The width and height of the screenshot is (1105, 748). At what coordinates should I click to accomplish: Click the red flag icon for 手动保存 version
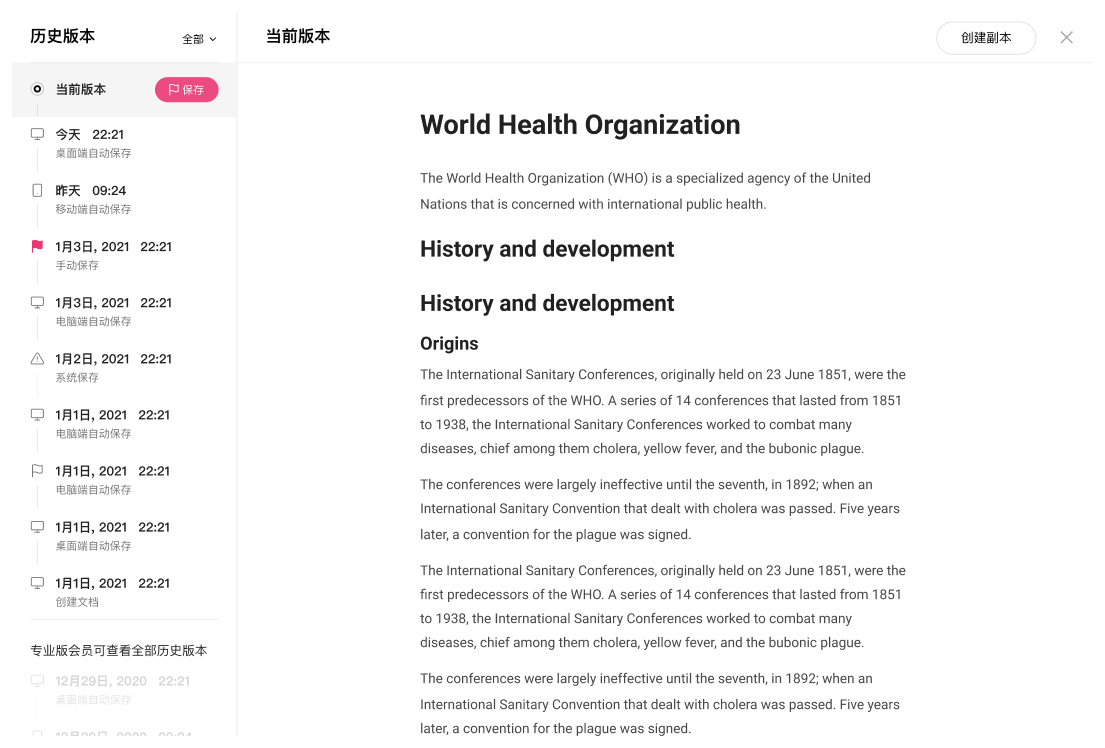(x=37, y=246)
